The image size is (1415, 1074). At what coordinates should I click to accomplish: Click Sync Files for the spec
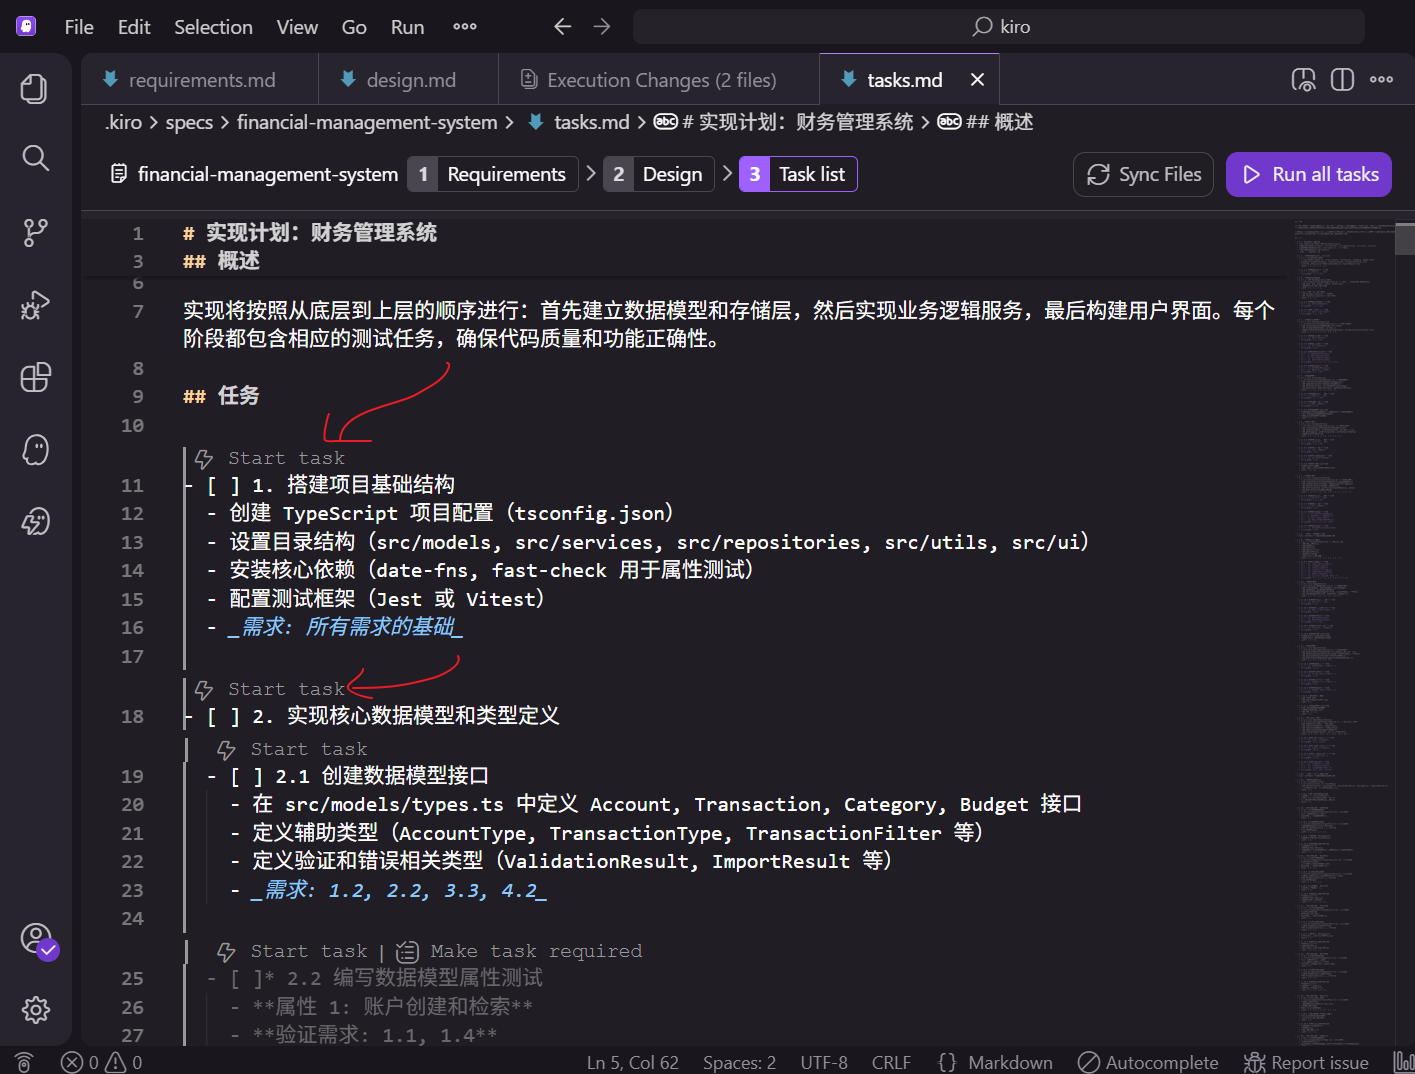pos(1143,174)
